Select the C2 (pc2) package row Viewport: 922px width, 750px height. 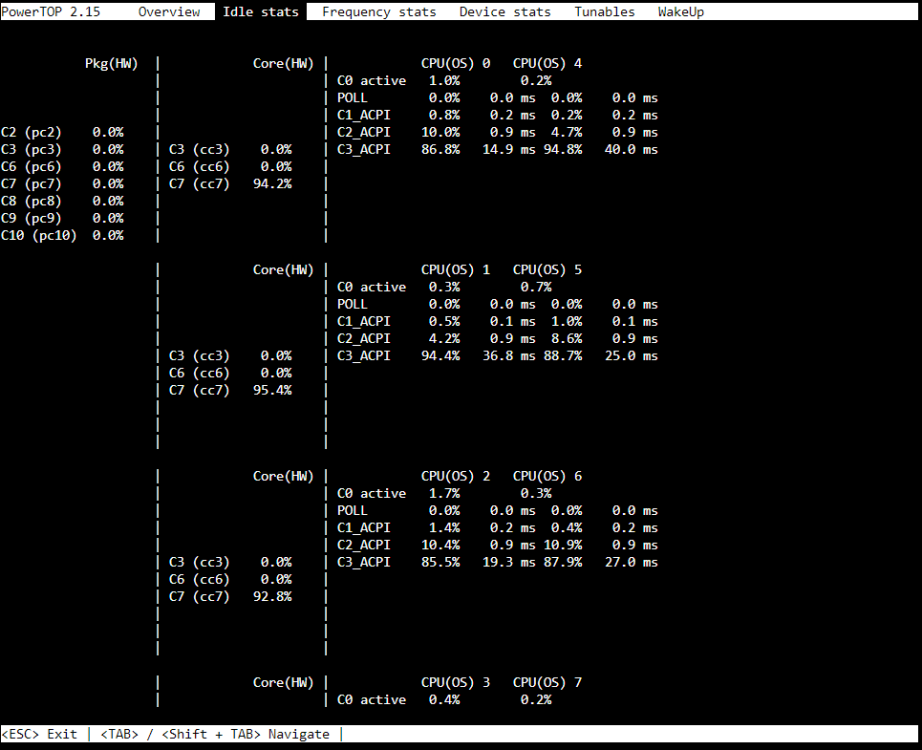pyautogui.click(x=62, y=132)
